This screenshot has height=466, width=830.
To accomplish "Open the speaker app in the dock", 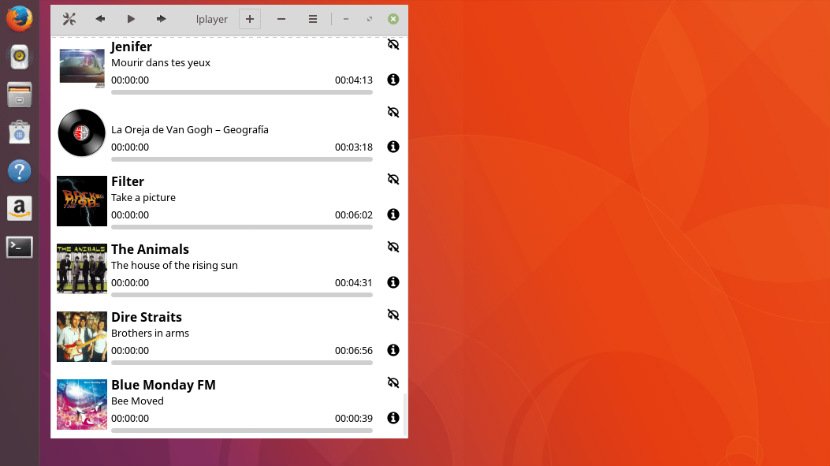I will click(x=20, y=57).
